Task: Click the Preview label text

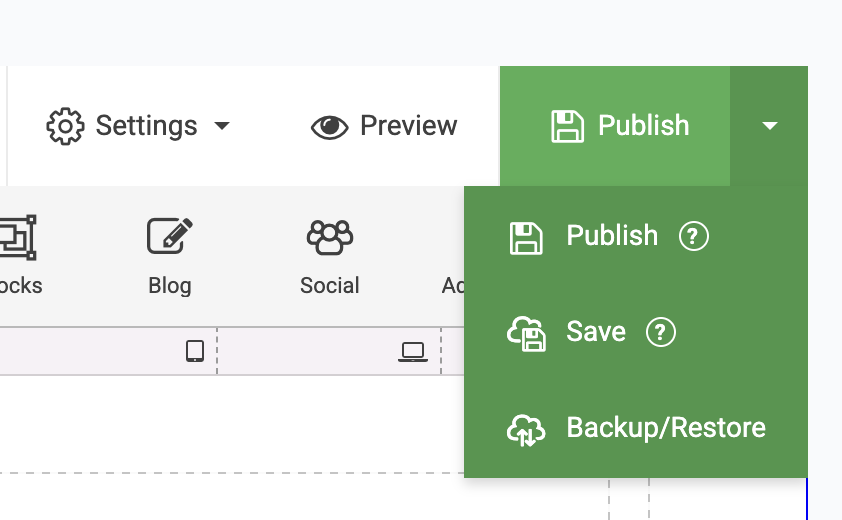Action: pos(408,126)
